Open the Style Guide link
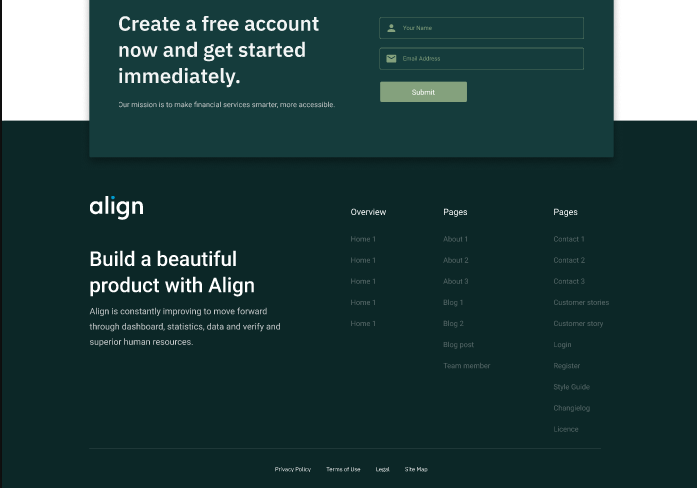This screenshot has width=697, height=488. (x=572, y=387)
